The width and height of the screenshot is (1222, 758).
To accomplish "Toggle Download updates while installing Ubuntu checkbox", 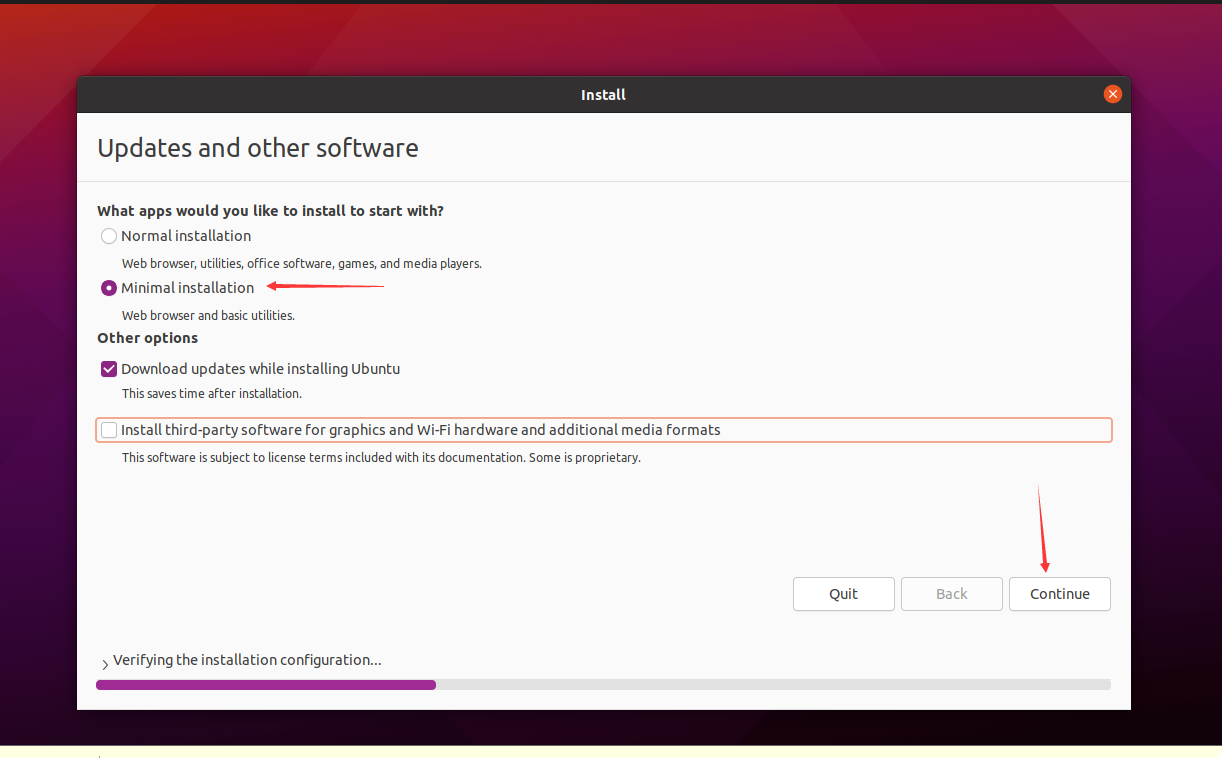I will [109, 369].
